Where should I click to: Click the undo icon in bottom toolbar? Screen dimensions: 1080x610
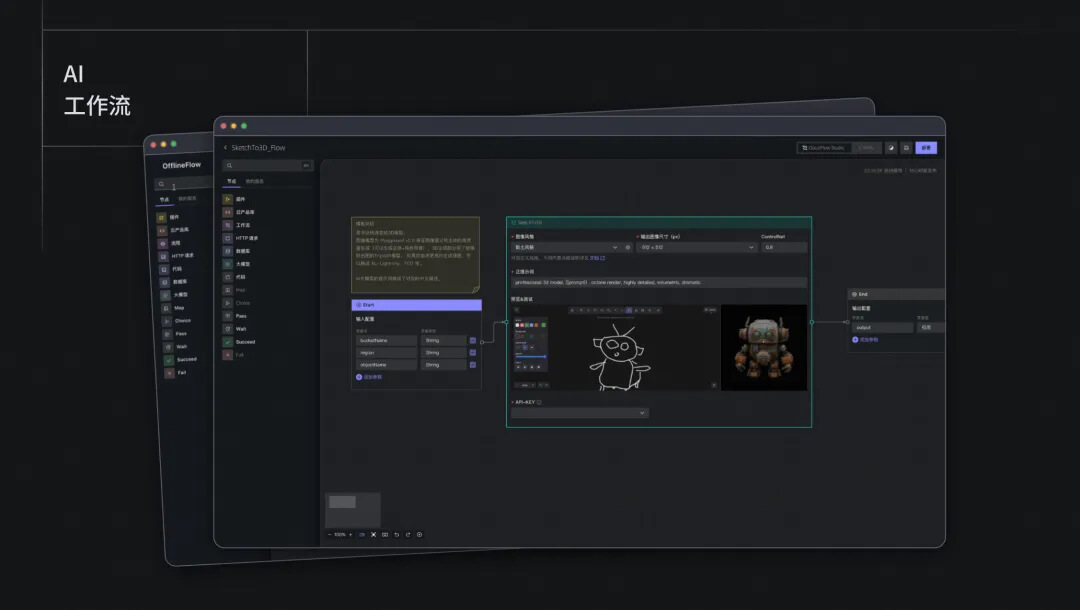point(396,534)
